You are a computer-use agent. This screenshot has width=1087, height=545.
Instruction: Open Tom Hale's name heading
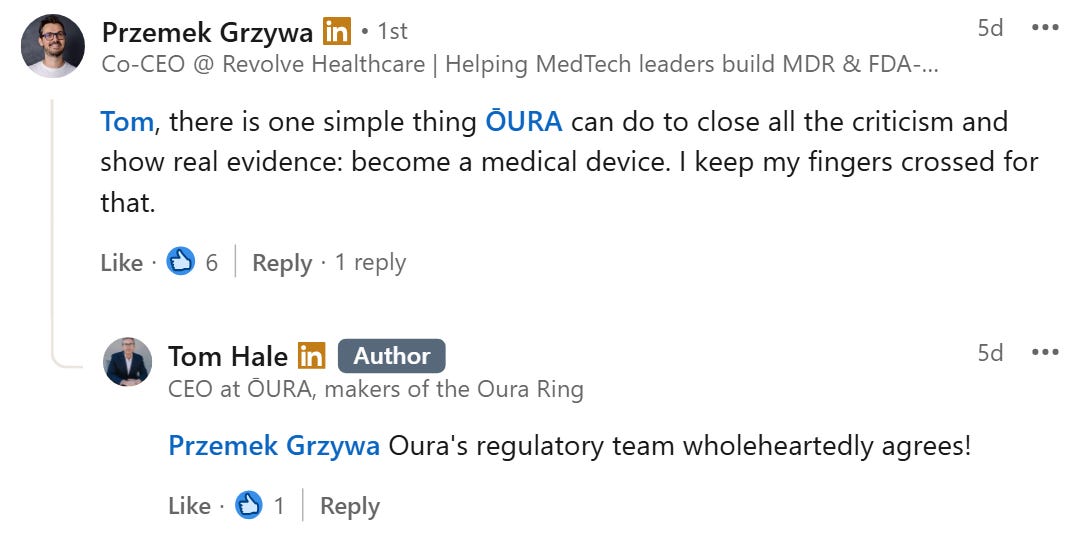coord(228,356)
